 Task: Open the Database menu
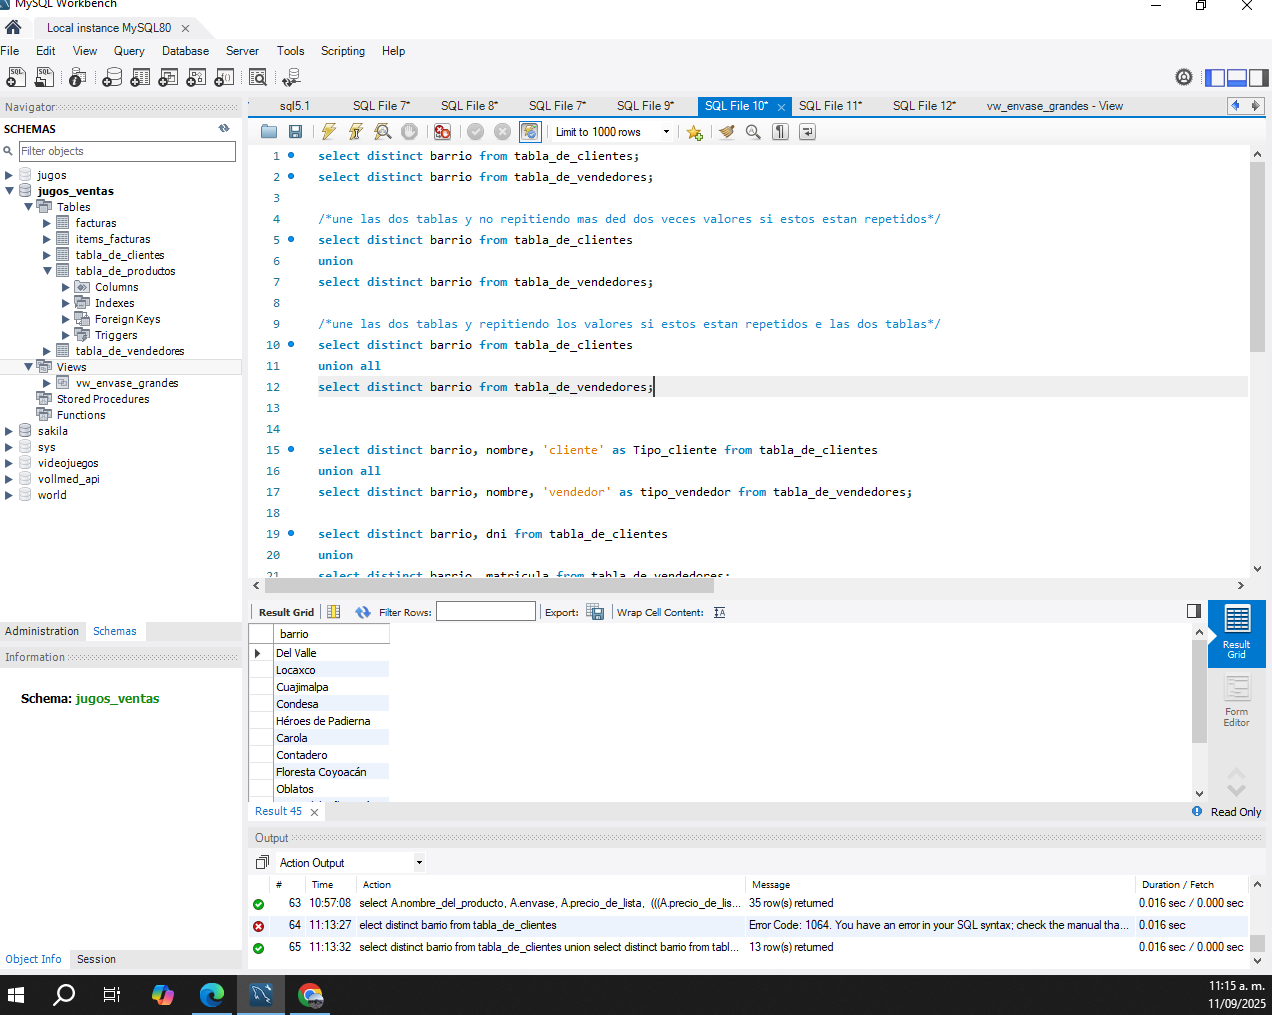[x=186, y=51]
